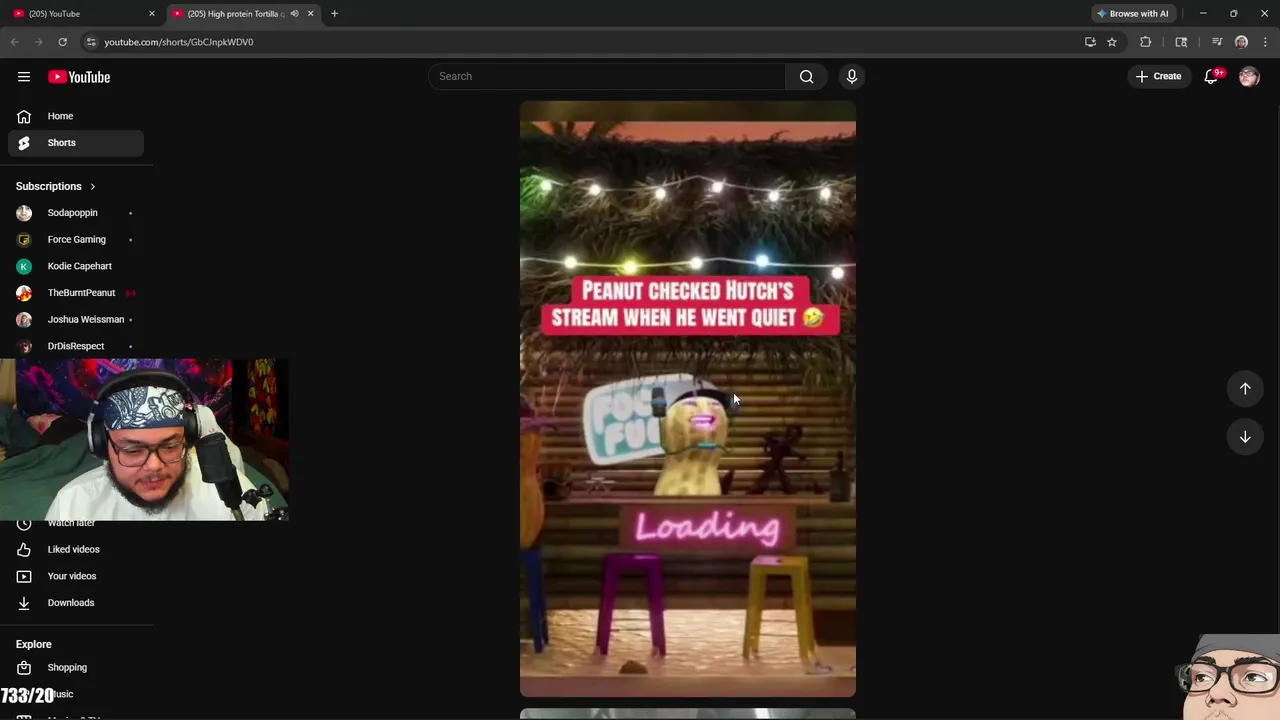Open the YouTube hamburger guide menu
The width and height of the screenshot is (1280, 720).
(x=24, y=77)
